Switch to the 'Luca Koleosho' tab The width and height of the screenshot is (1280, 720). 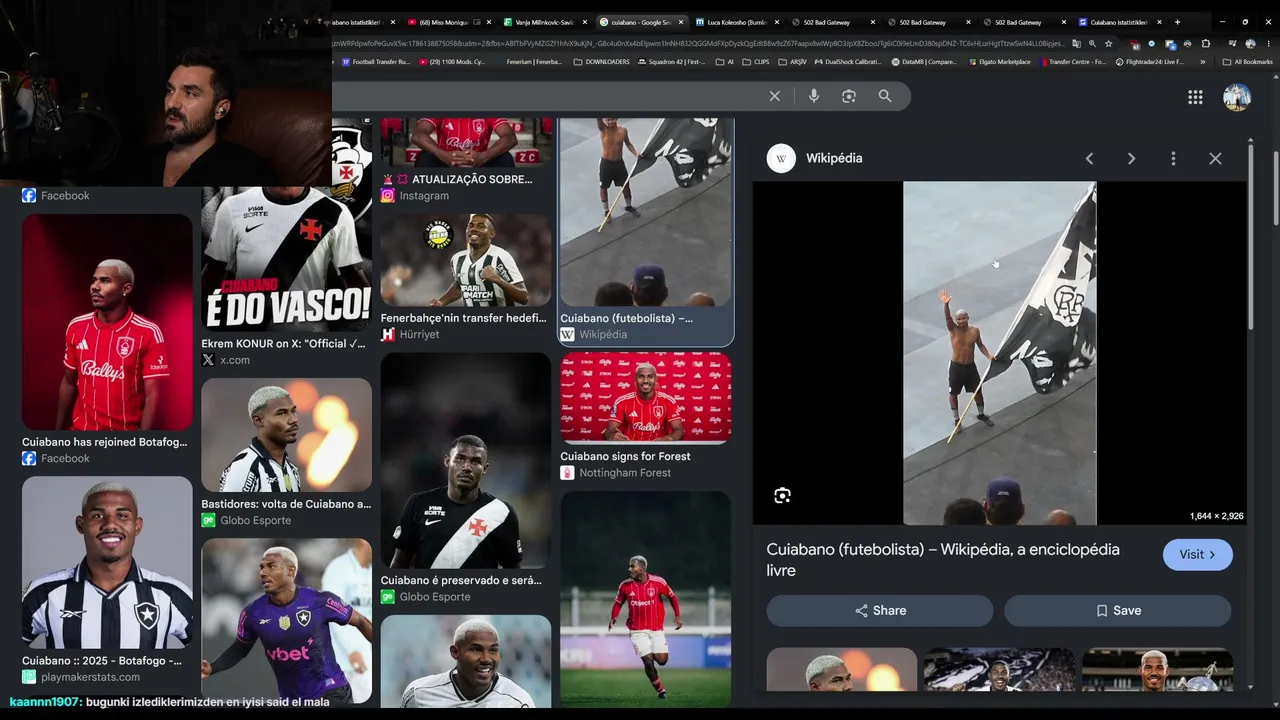point(736,22)
